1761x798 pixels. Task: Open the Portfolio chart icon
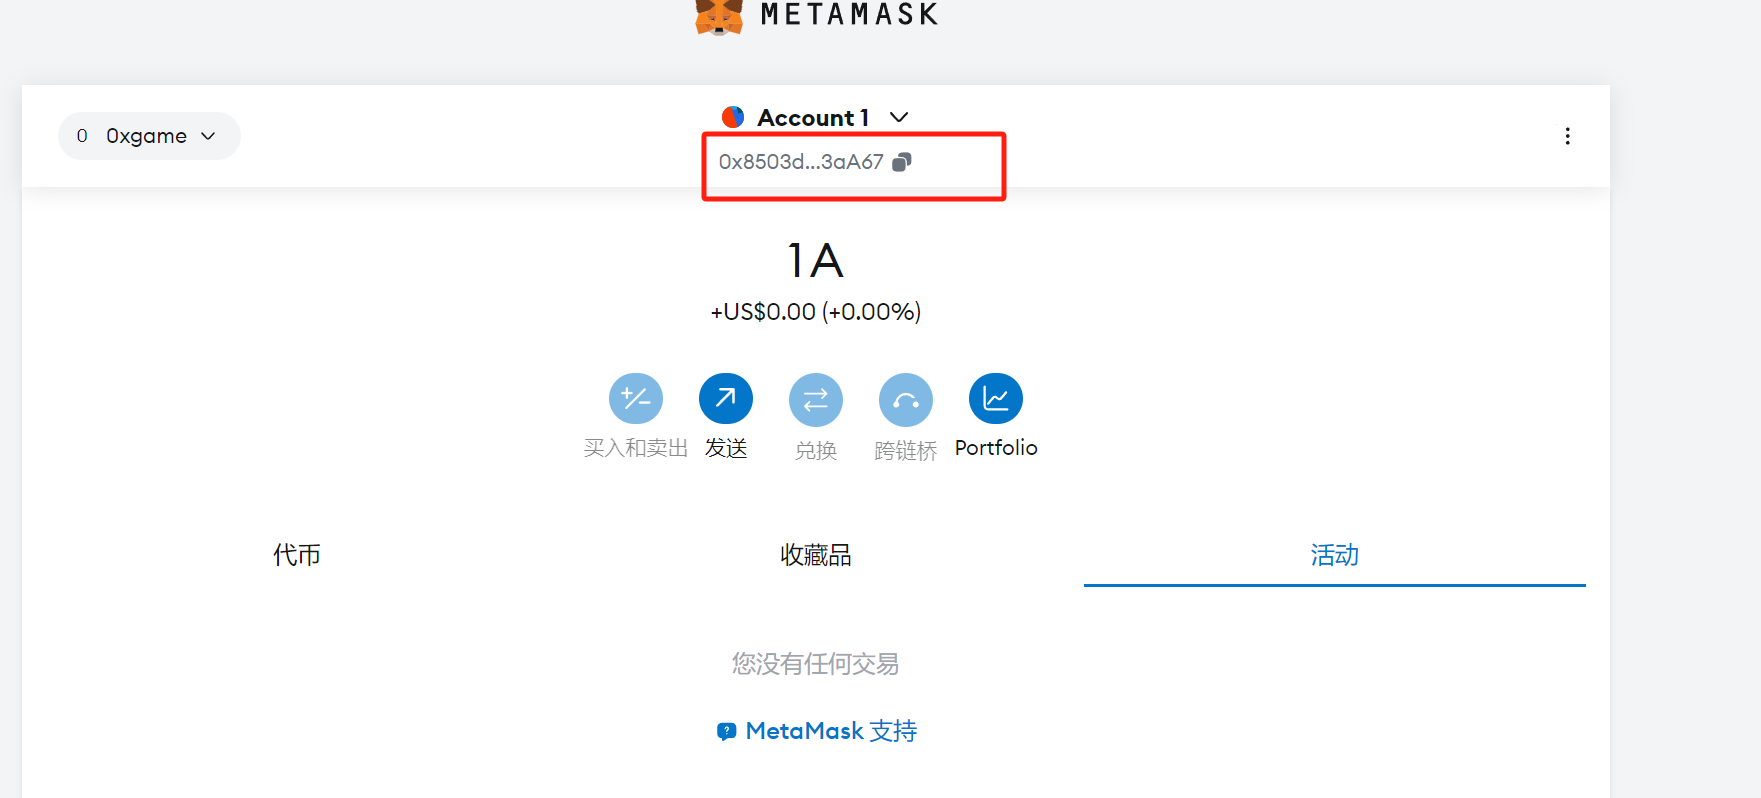click(x=996, y=399)
